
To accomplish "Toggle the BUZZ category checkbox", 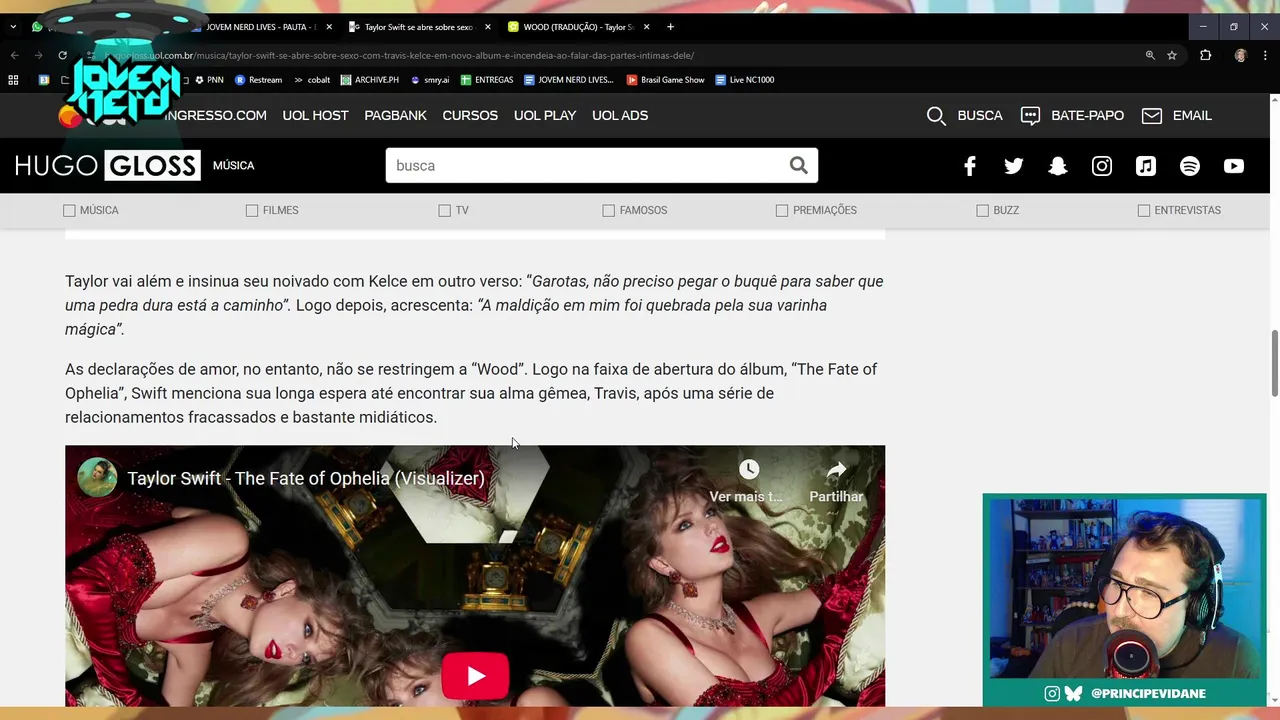I will [x=982, y=210].
